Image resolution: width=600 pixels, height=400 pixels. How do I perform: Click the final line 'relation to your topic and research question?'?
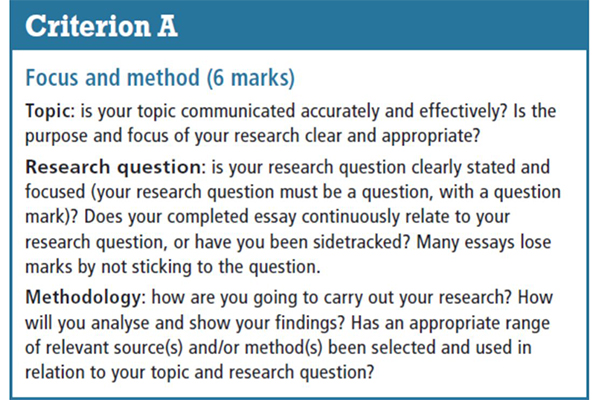pos(199,372)
